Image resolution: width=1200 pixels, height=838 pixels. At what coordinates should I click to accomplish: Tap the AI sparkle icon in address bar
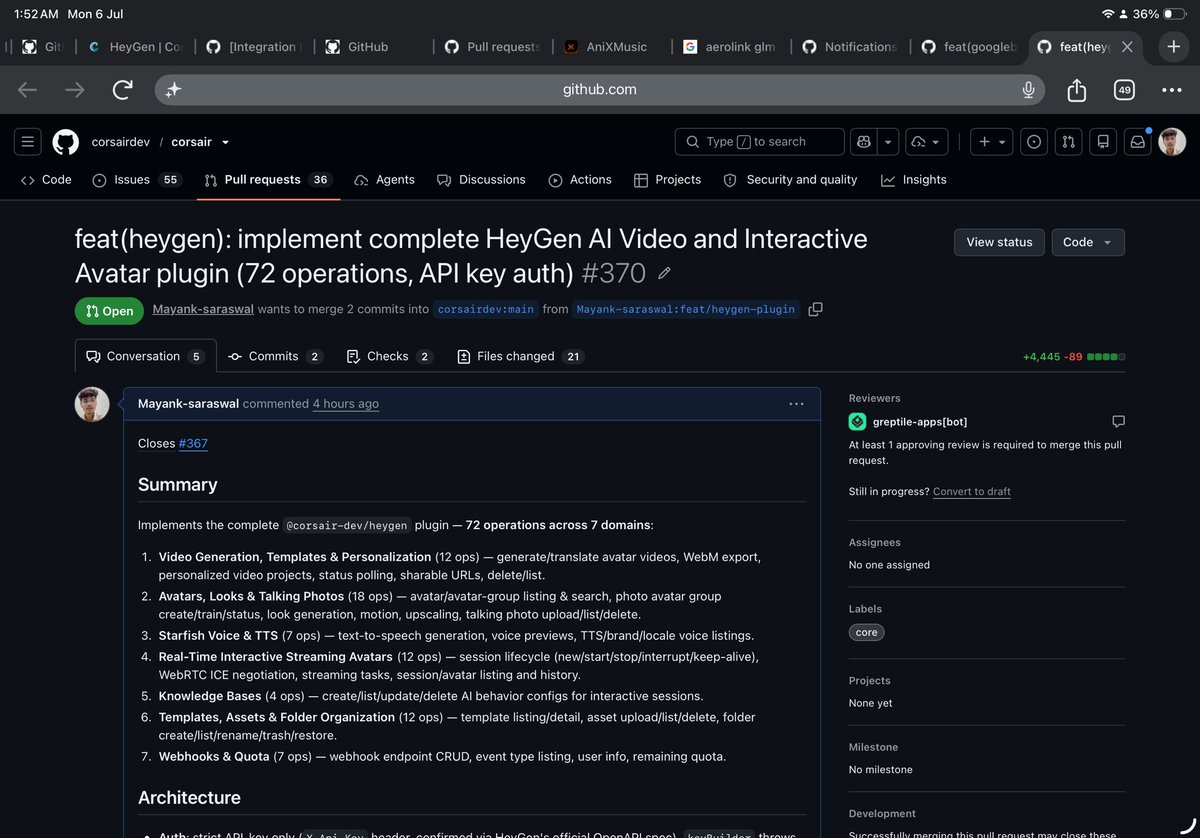pyautogui.click(x=173, y=90)
